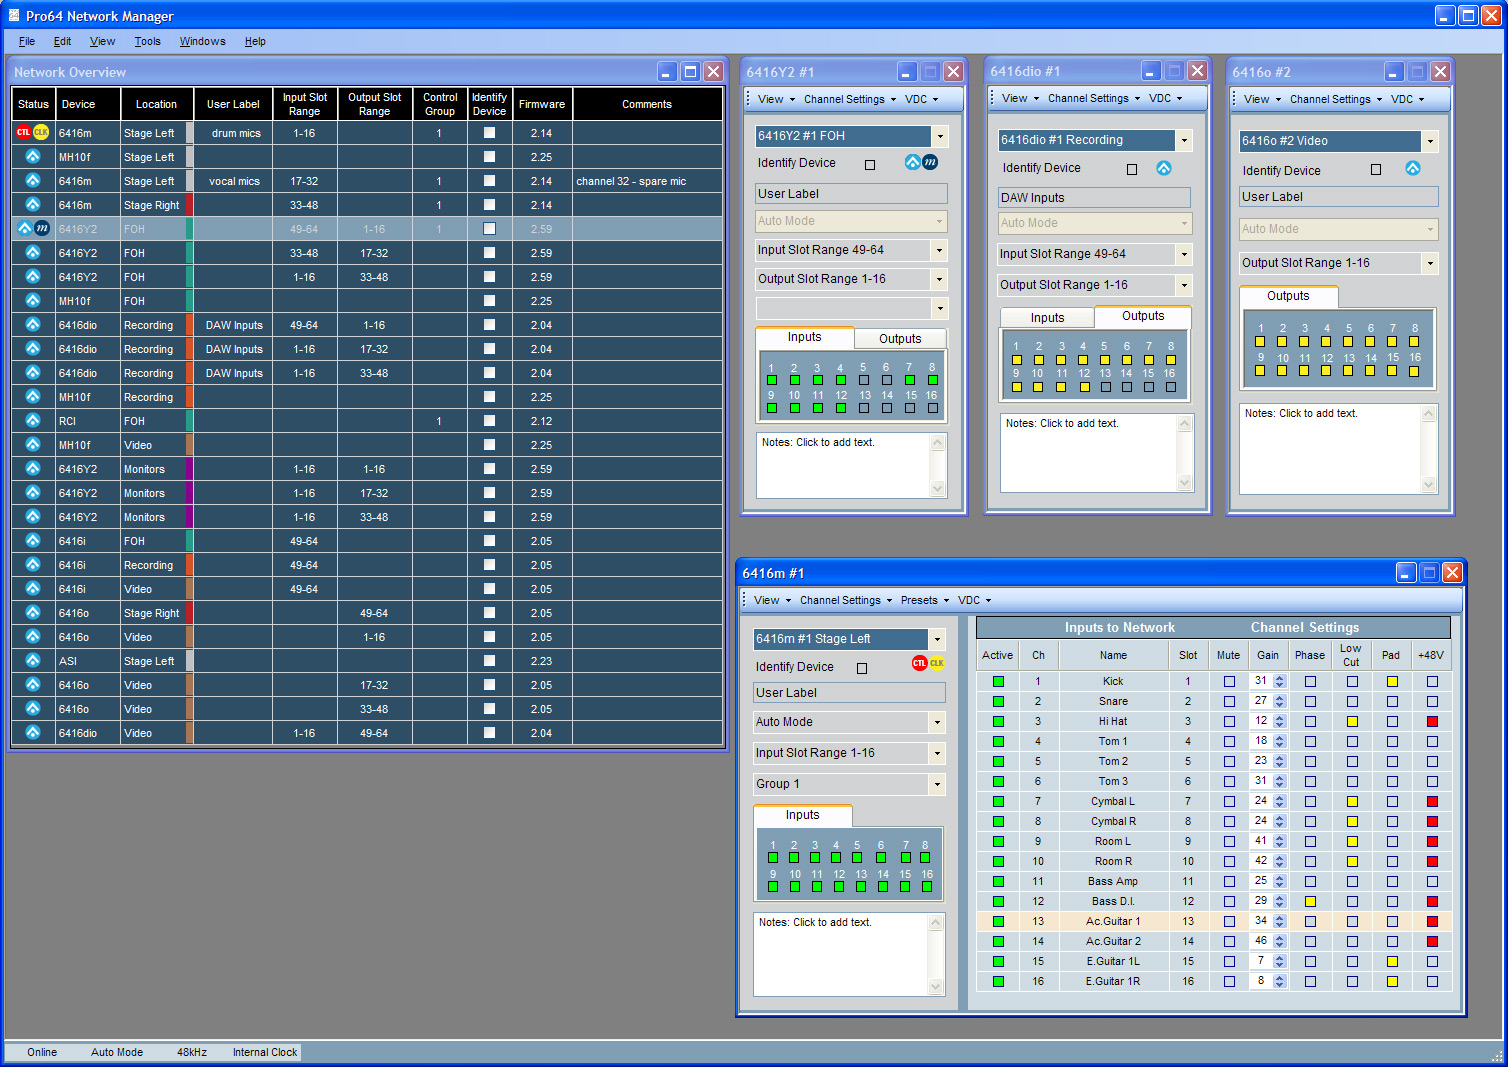Image resolution: width=1508 pixels, height=1067 pixels.
Task: Switch to Outputs tab in 6416Y2 #1
Action: tap(900, 339)
